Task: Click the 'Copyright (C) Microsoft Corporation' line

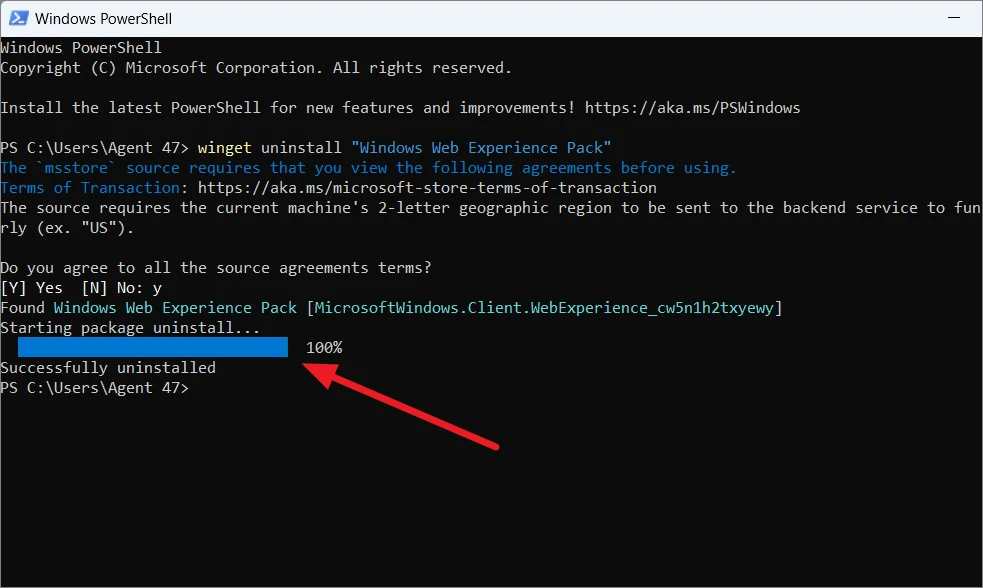Action: (256, 68)
